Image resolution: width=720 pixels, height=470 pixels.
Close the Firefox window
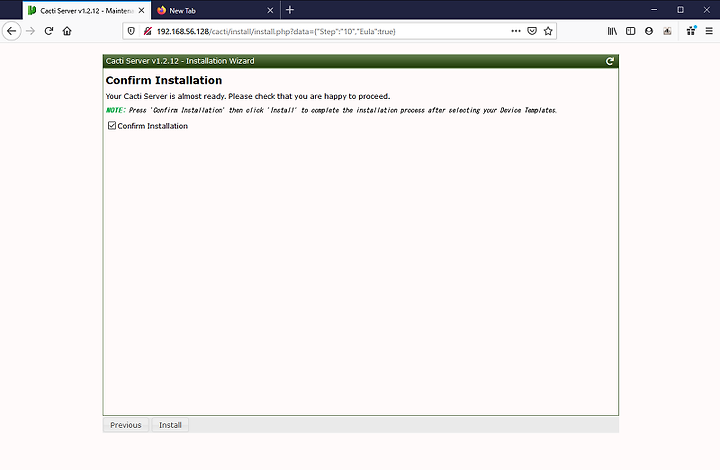pyautogui.click(x=707, y=10)
